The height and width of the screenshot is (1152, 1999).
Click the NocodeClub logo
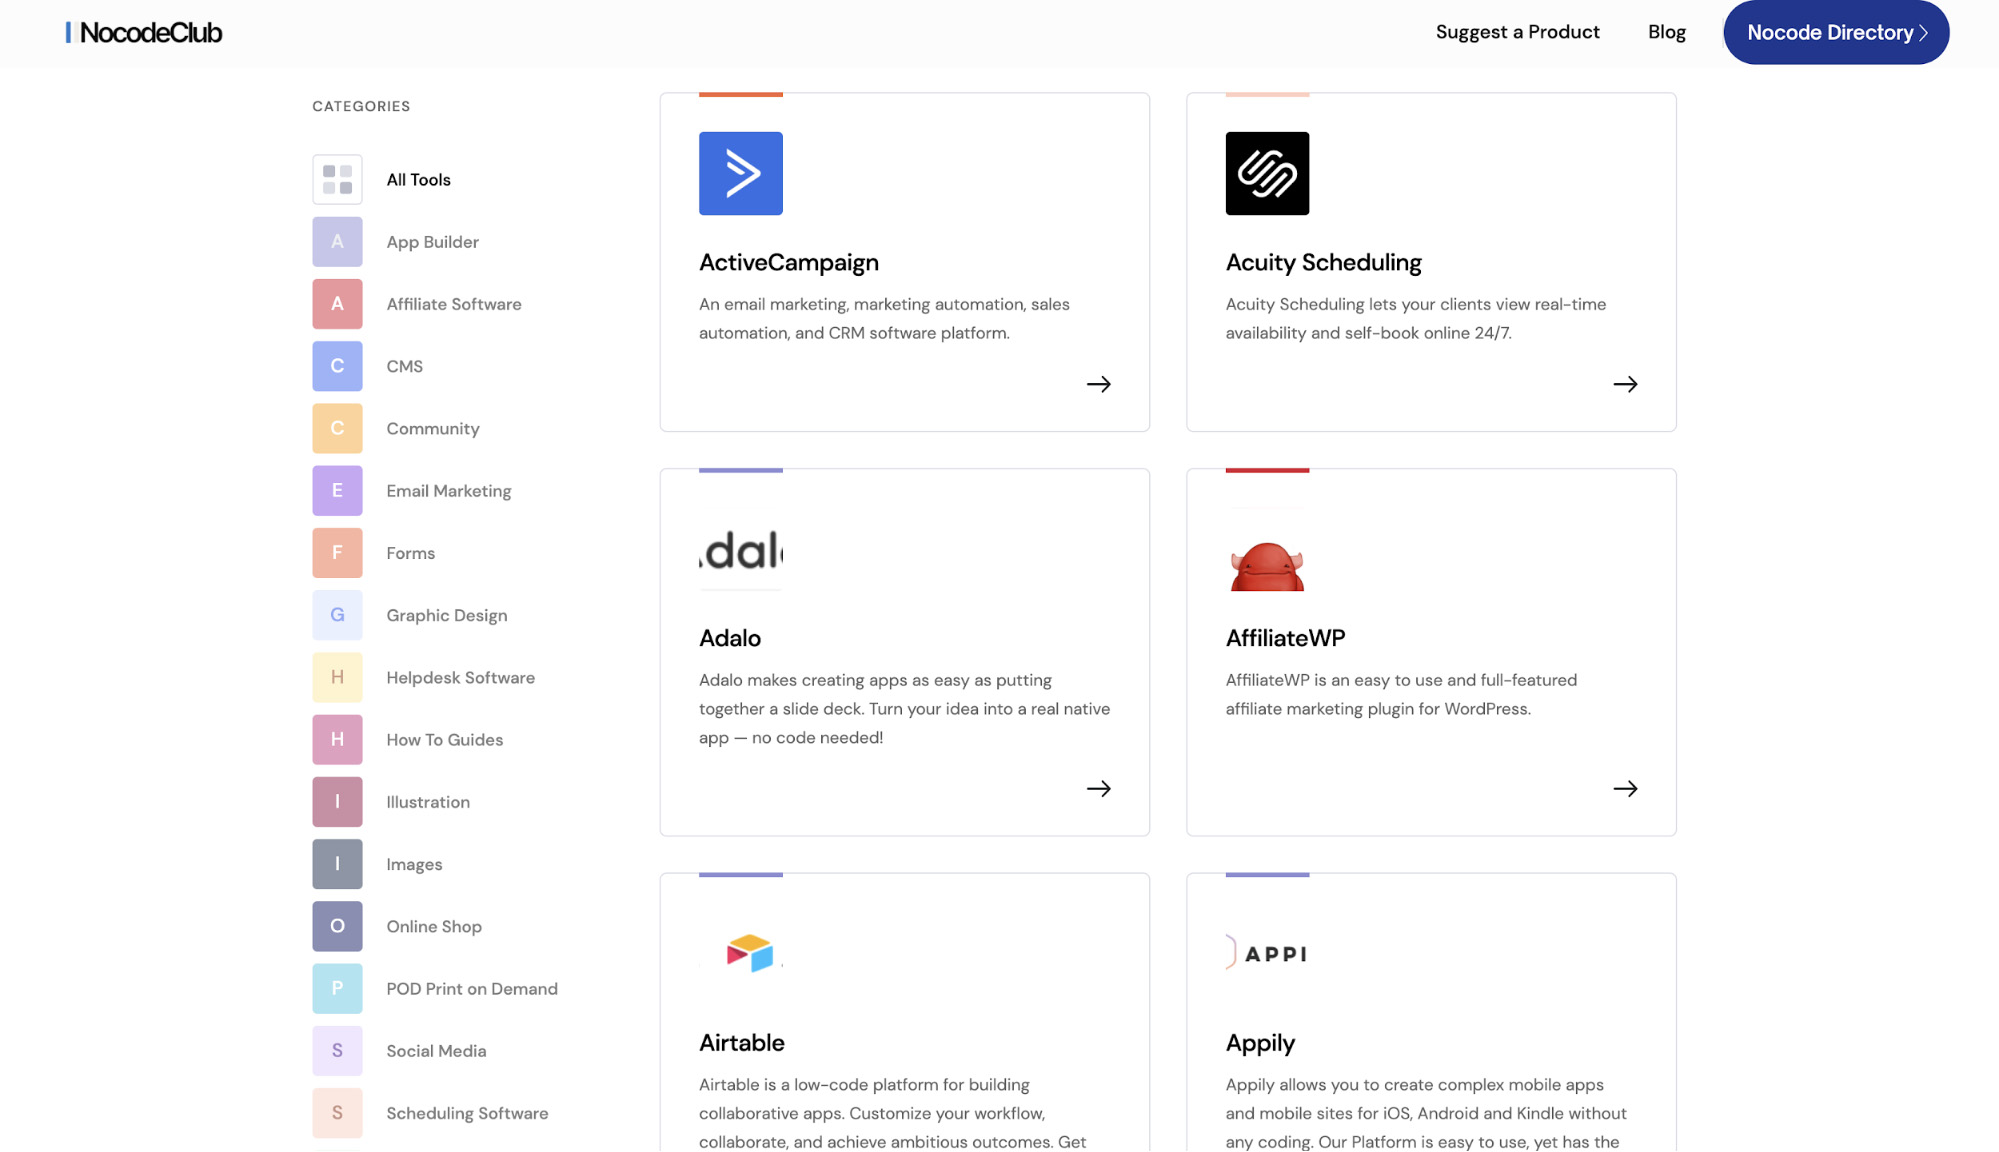click(144, 32)
